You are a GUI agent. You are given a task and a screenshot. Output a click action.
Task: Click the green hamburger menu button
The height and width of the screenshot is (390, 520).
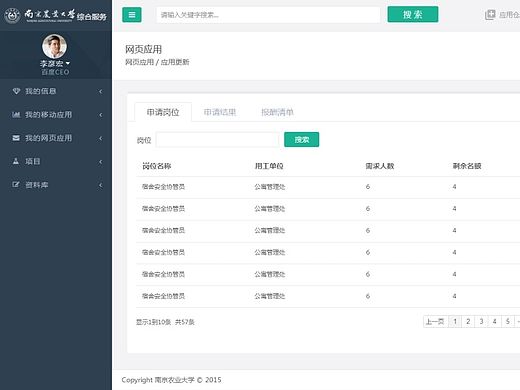pyautogui.click(x=132, y=15)
